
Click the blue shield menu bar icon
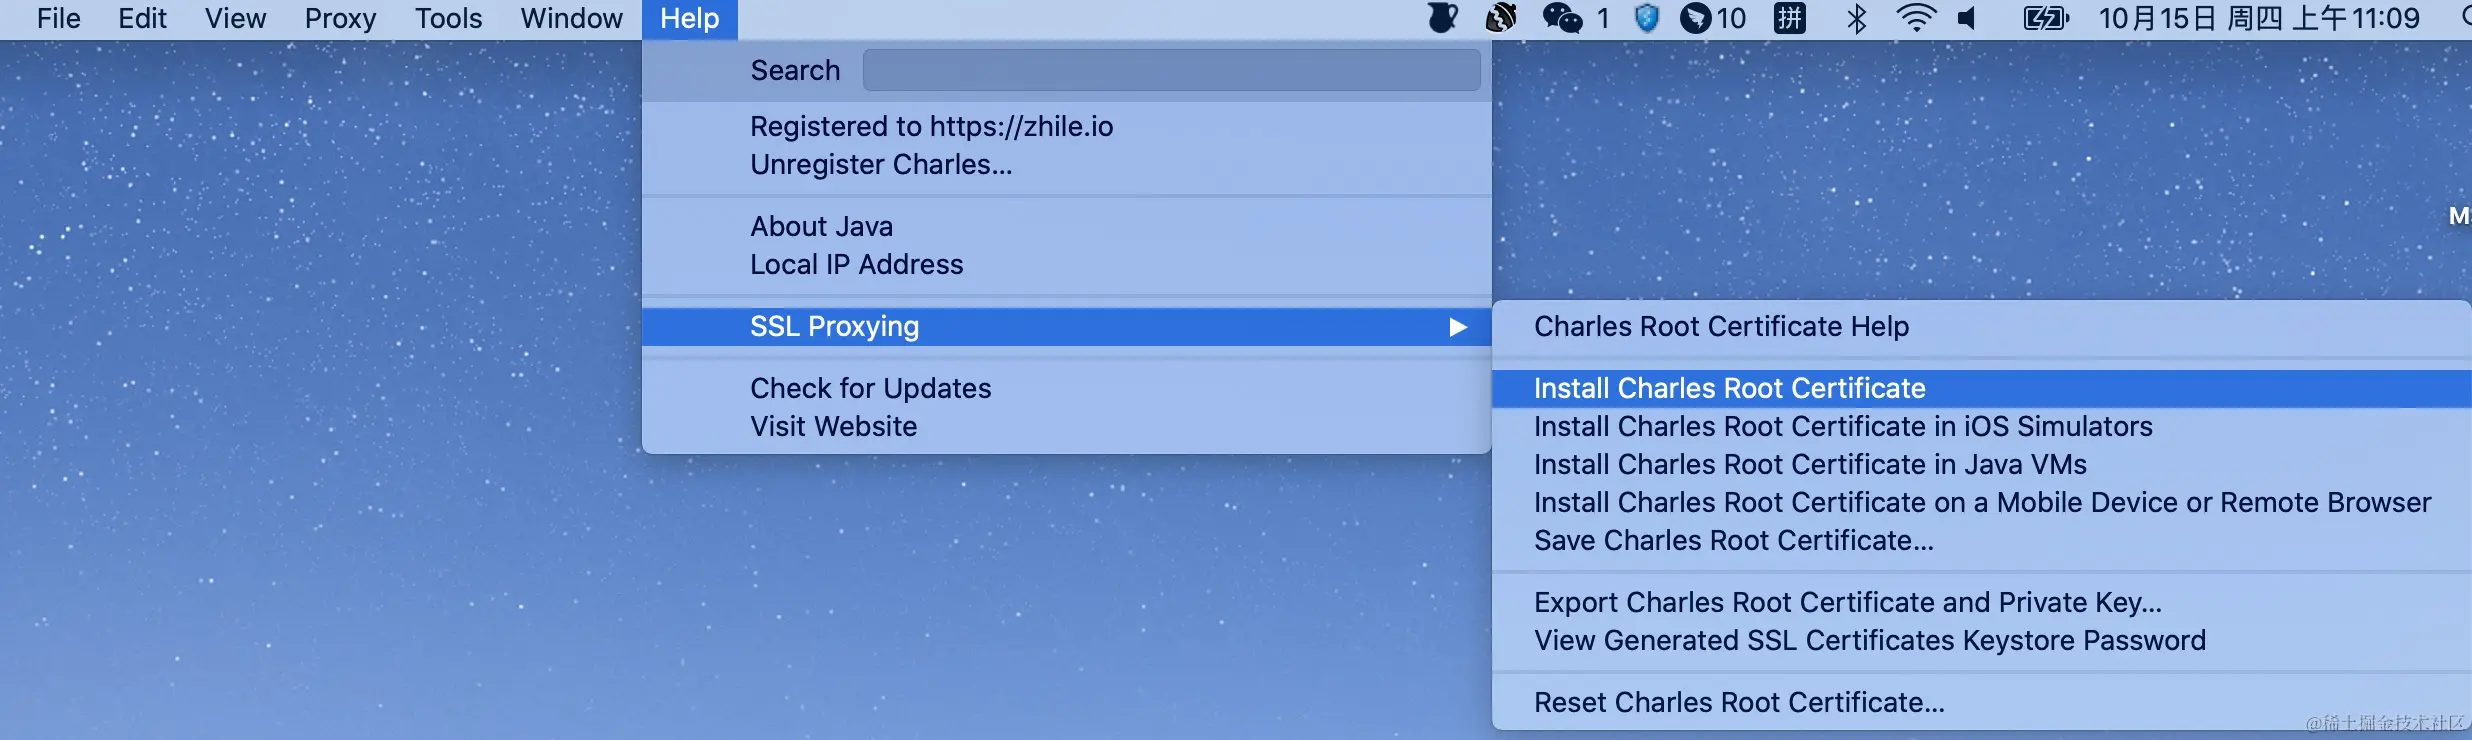[1647, 18]
